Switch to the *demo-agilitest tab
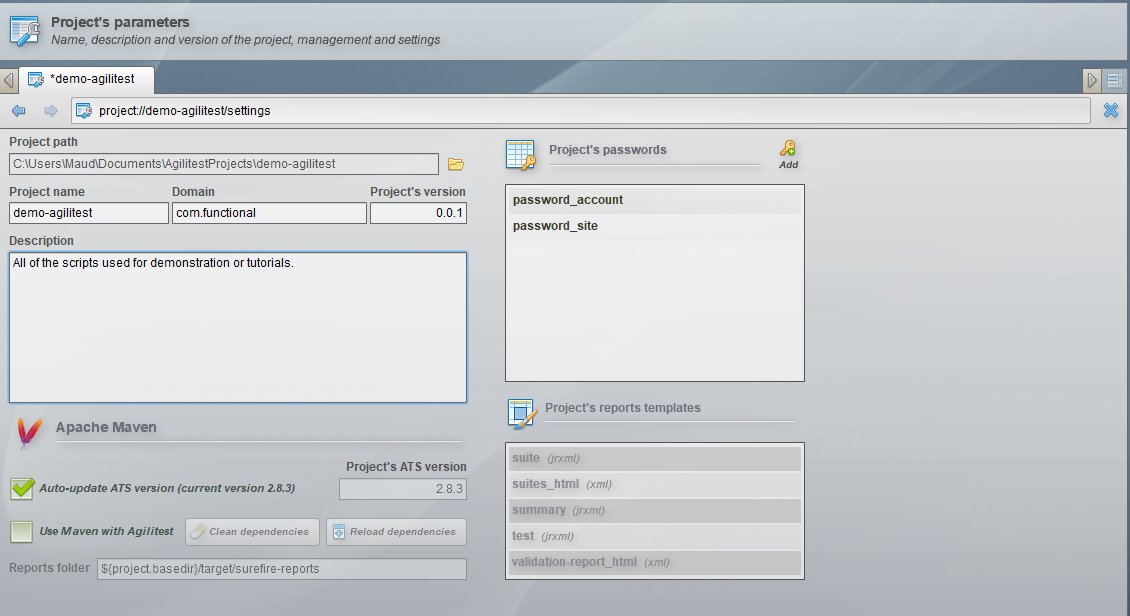This screenshot has width=1130, height=616. pos(86,79)
